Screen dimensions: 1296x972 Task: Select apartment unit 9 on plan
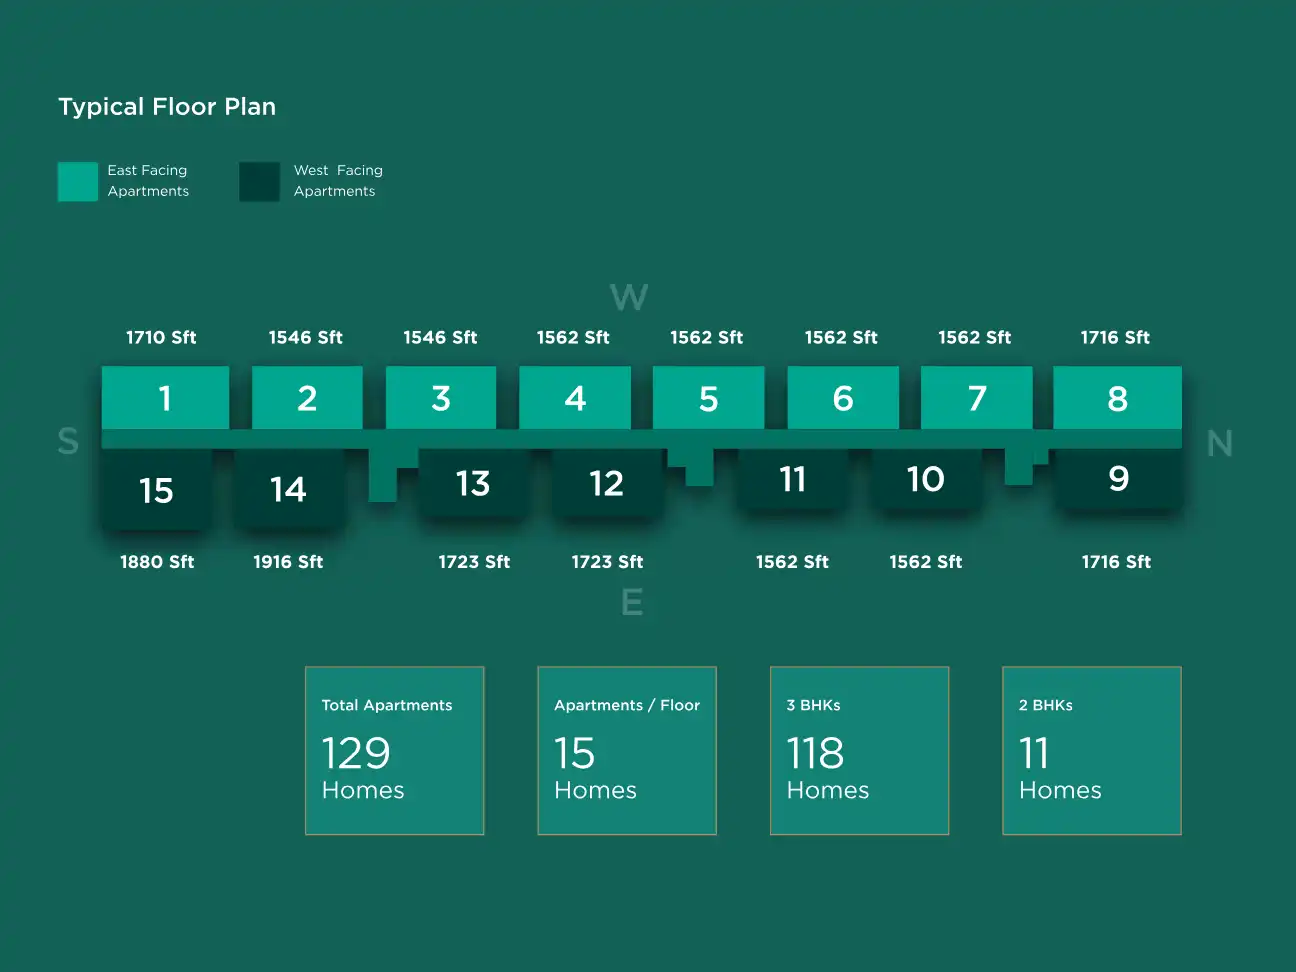coord(1118,480)
